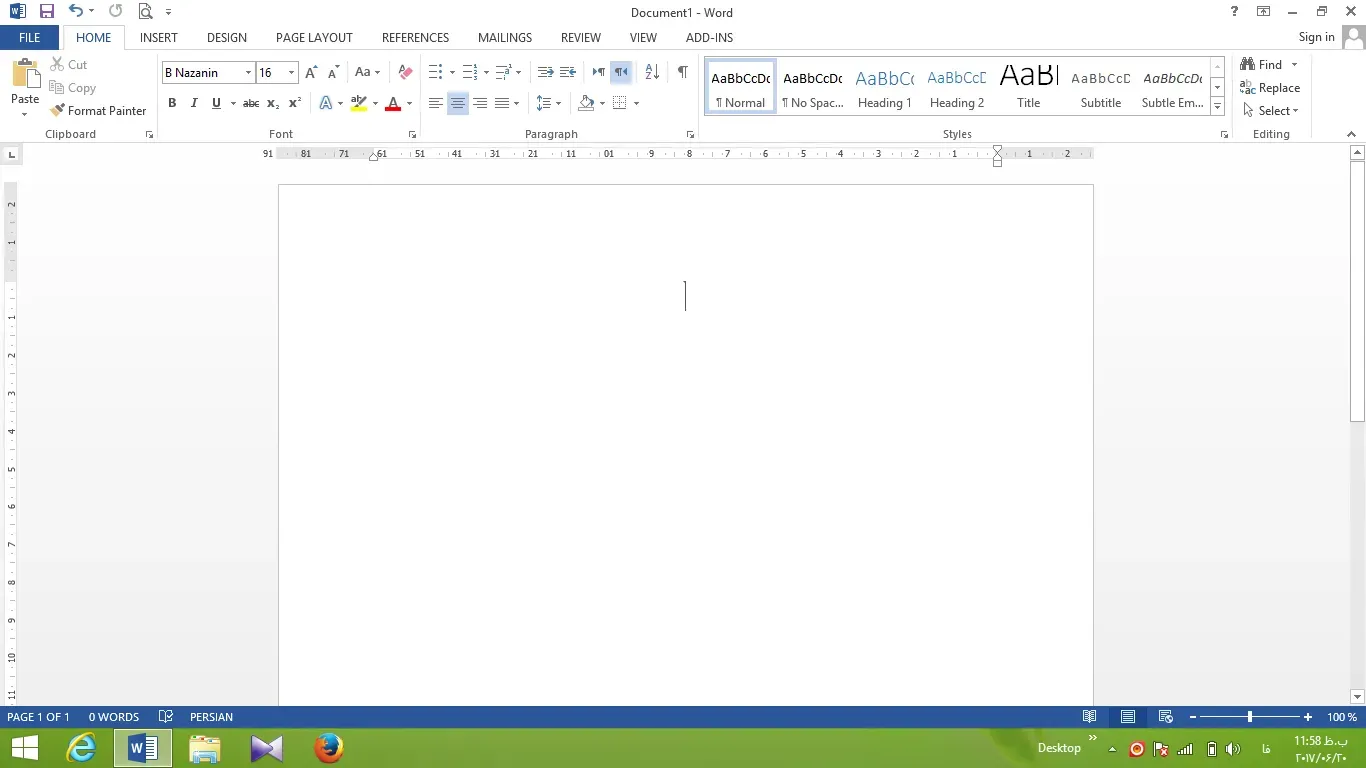Increase font size with Grow Font
This screenshot has width=1366, height=768.
point(311,72)
